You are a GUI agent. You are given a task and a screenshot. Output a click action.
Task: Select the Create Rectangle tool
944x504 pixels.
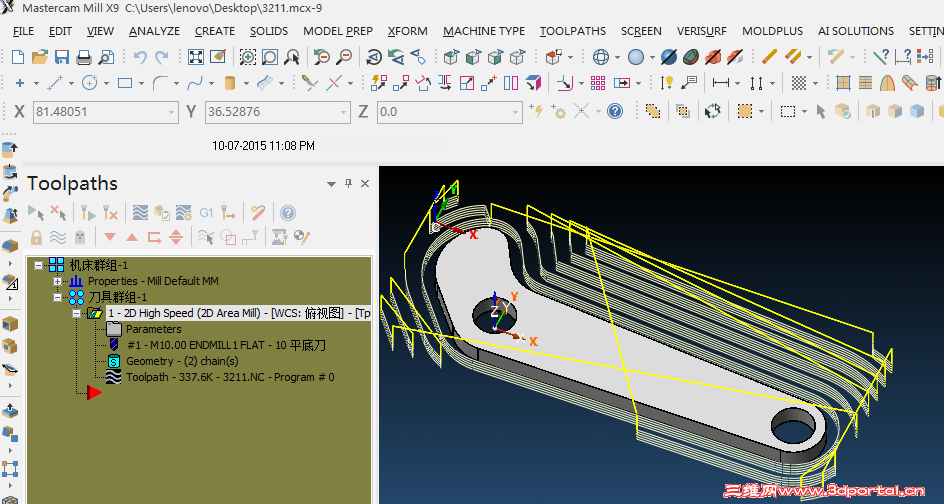coord(125,83)
